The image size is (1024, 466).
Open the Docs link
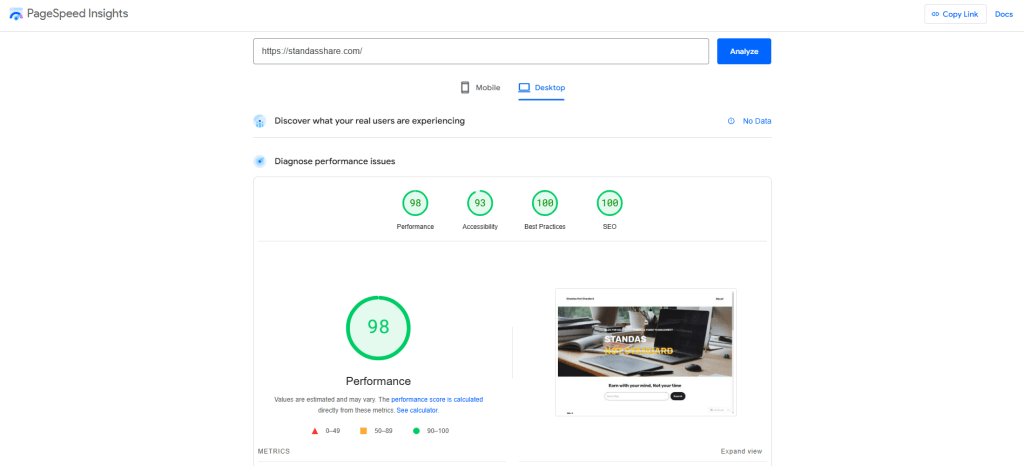(x=1003, y=14)
